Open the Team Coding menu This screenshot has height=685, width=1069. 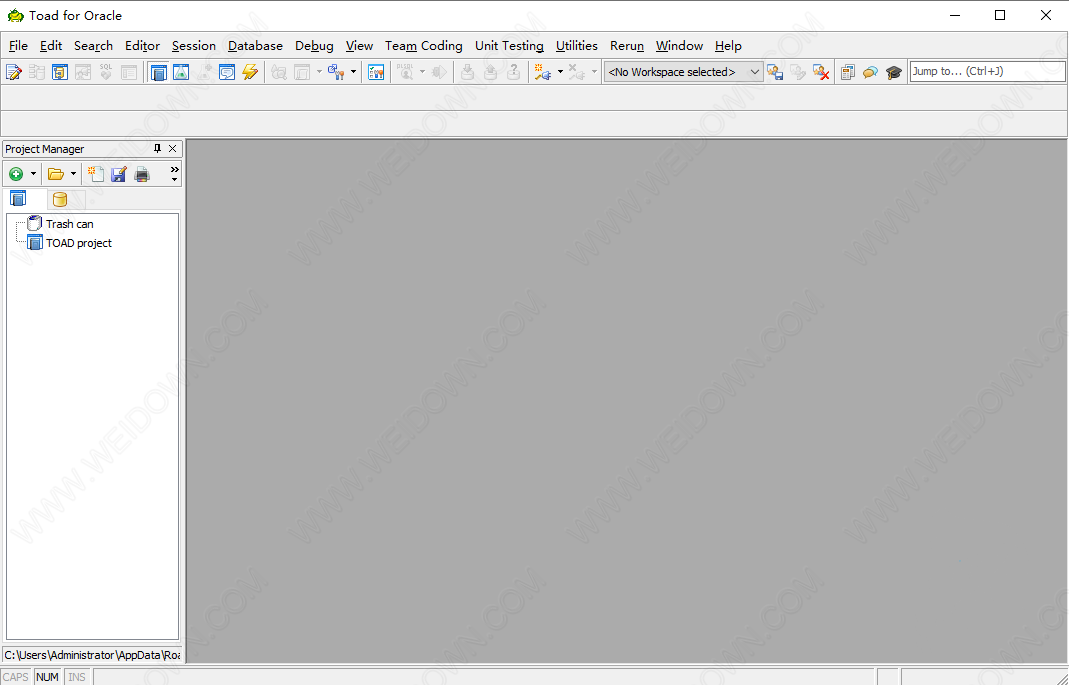coord(424,46)
